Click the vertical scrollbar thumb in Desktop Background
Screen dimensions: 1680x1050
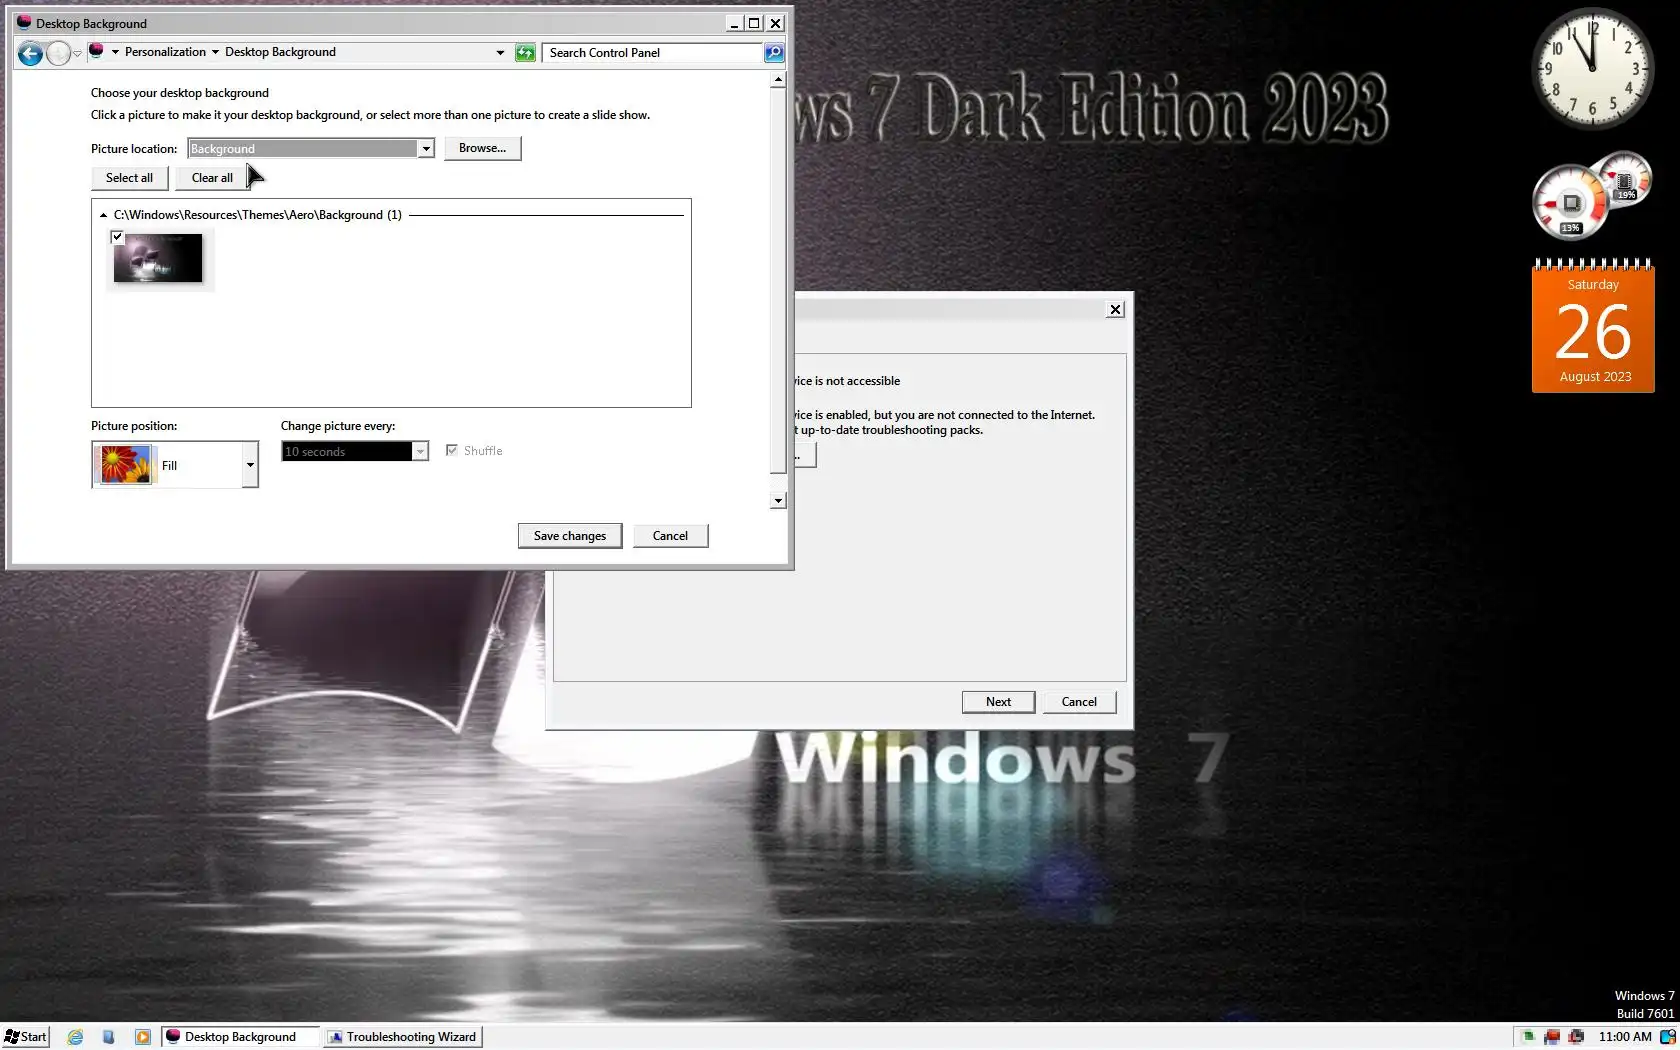[x=778, y=281]
